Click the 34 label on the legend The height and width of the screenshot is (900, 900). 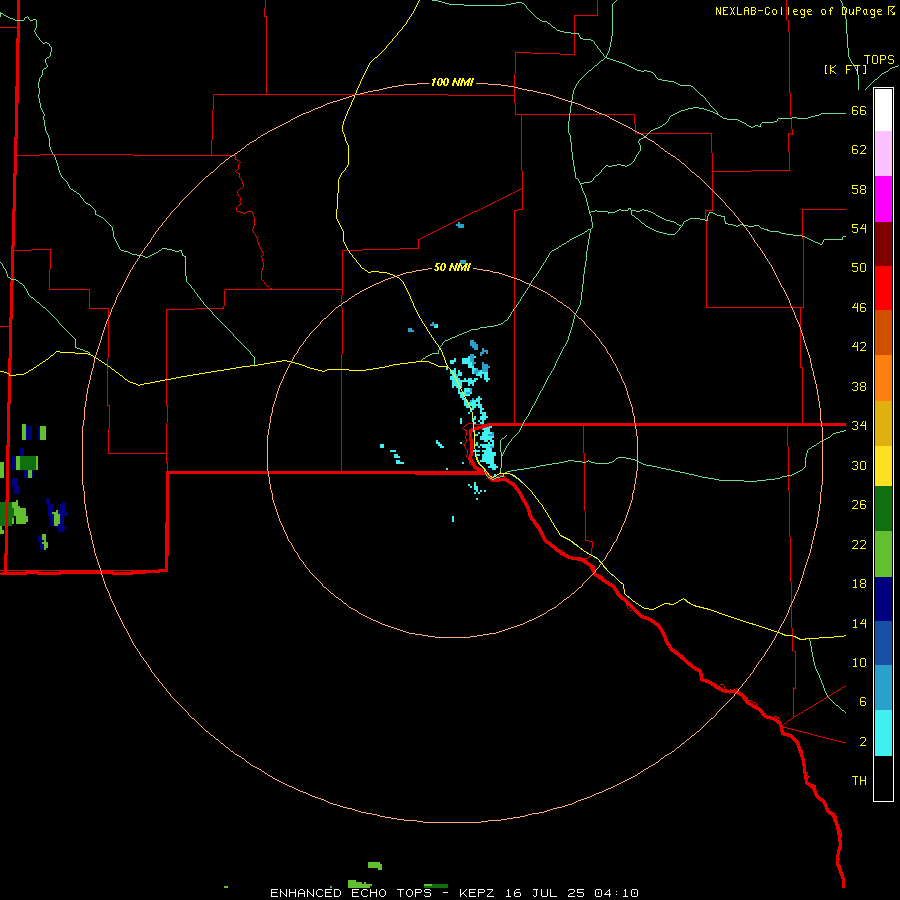coord(859,425)
